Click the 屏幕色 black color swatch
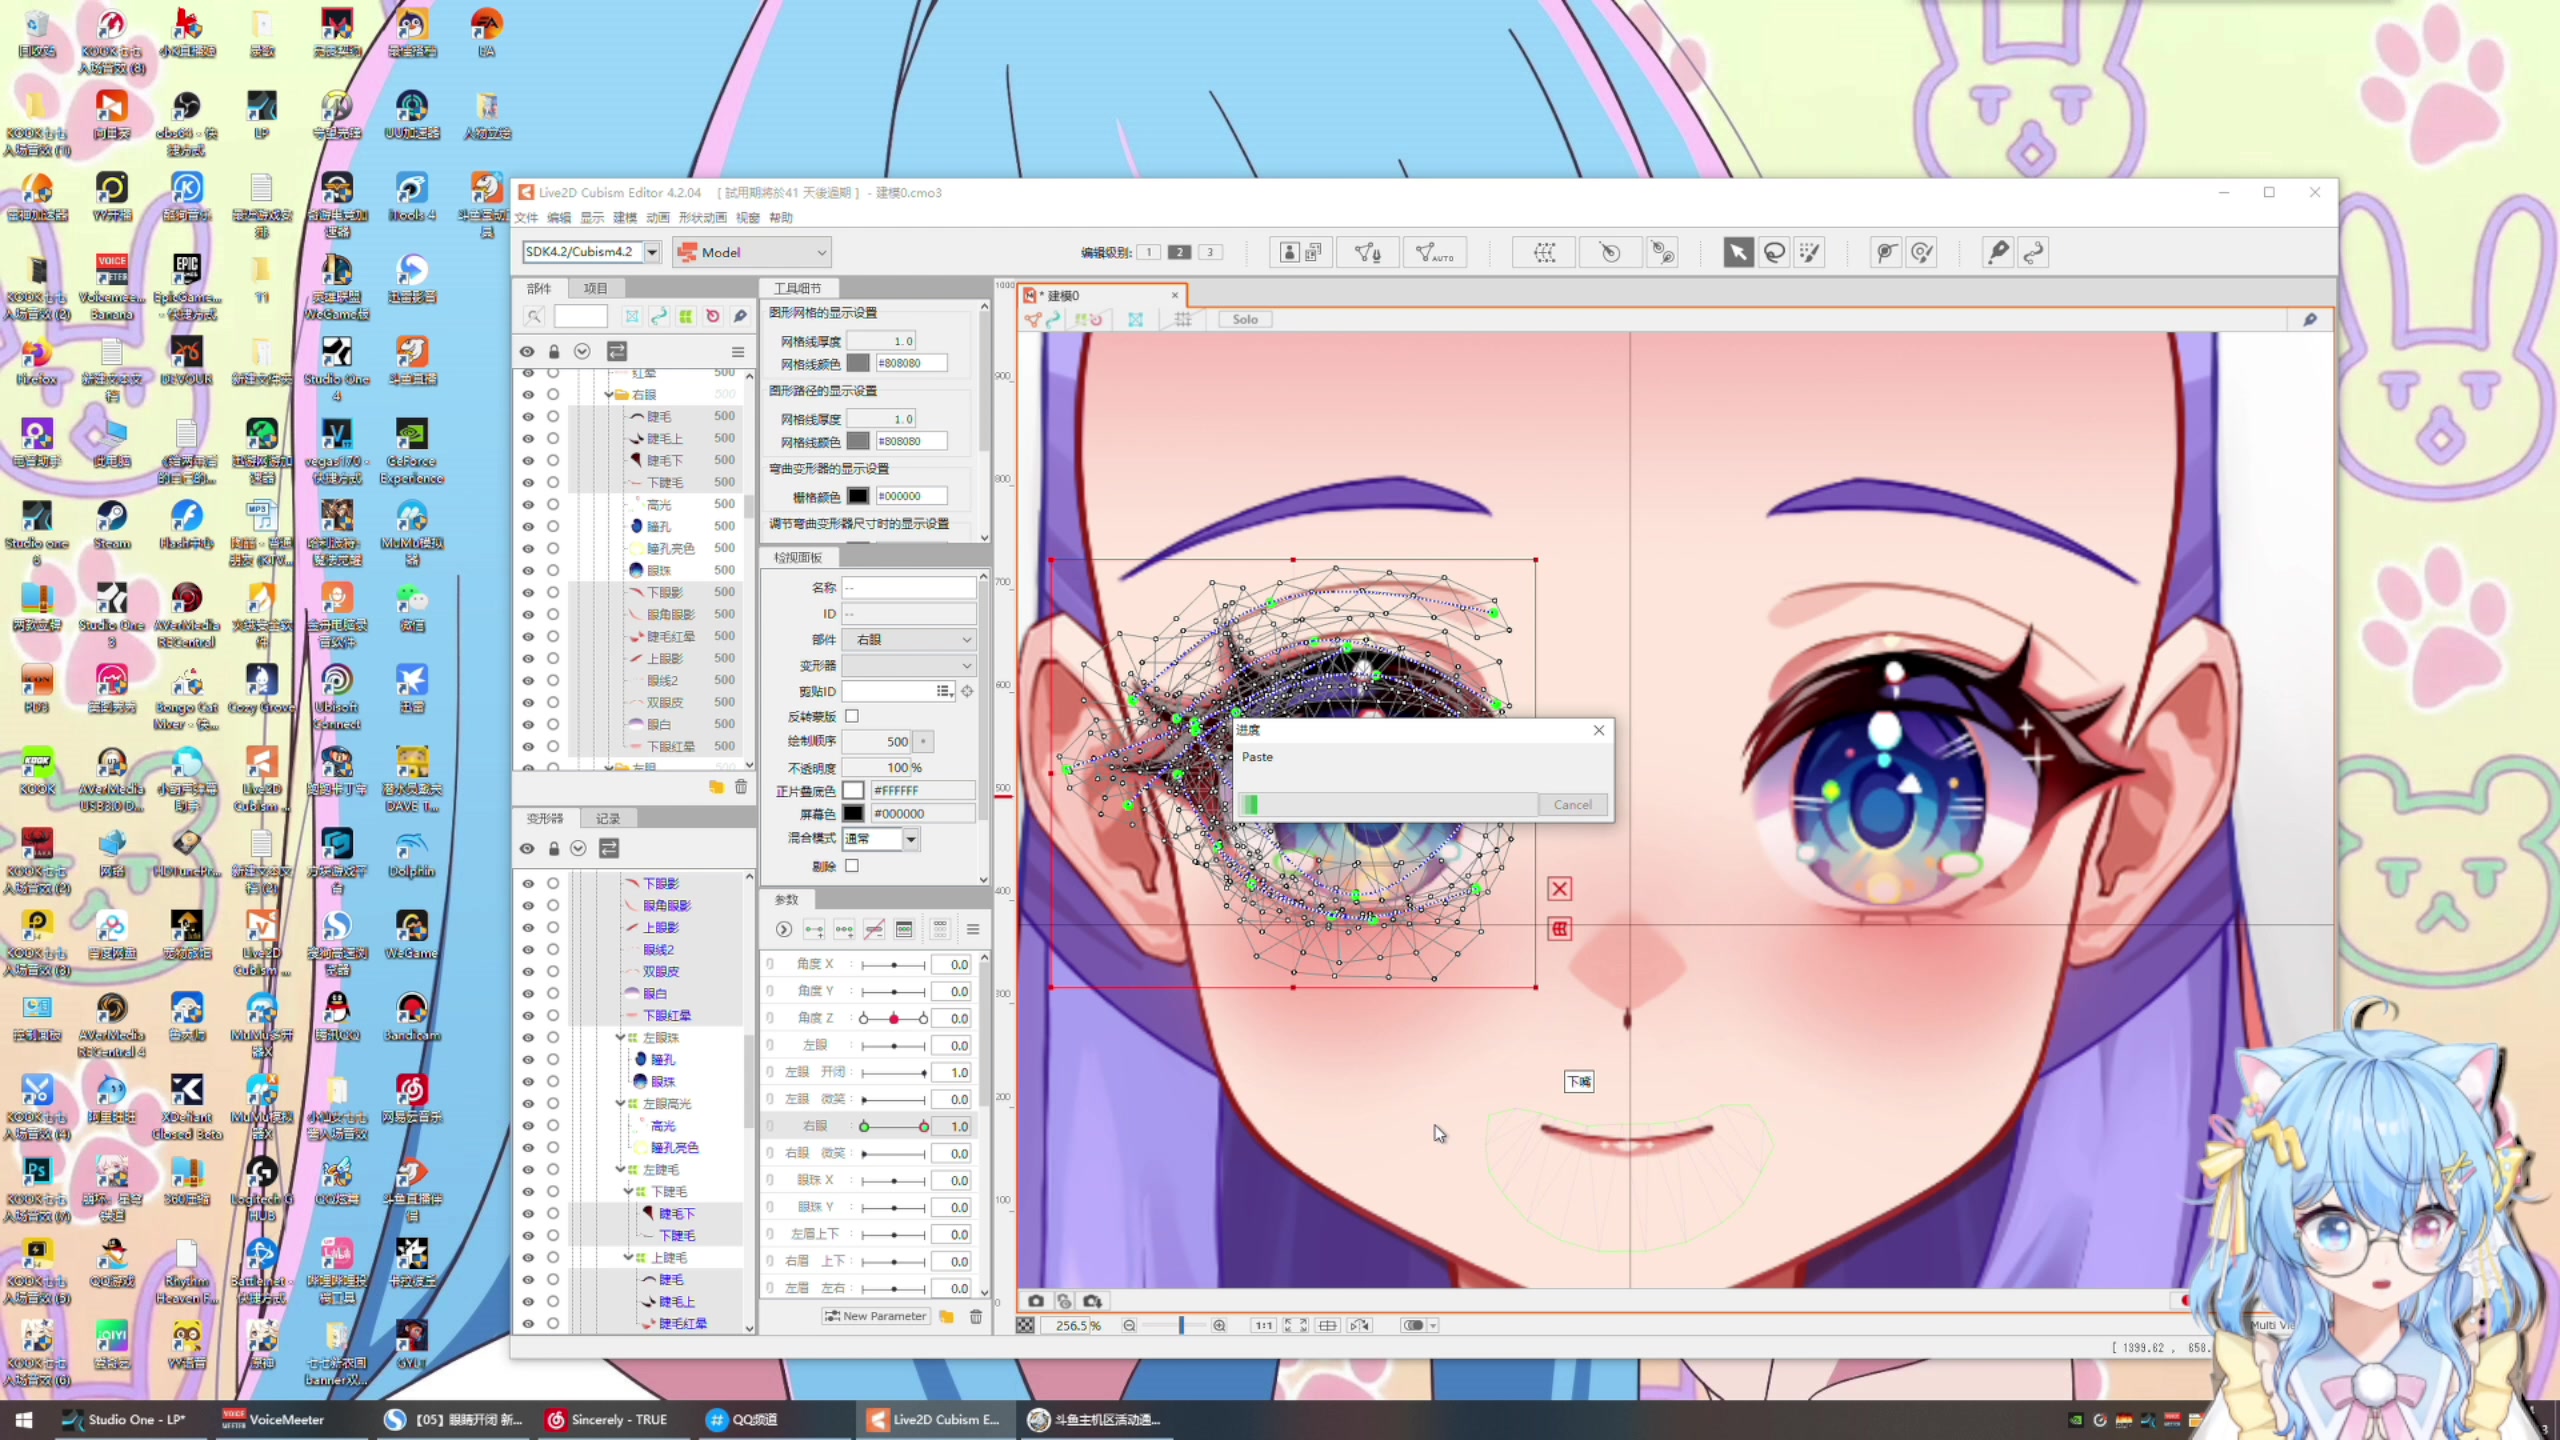Screen dimensions: 2560x1440 point(853,813)
